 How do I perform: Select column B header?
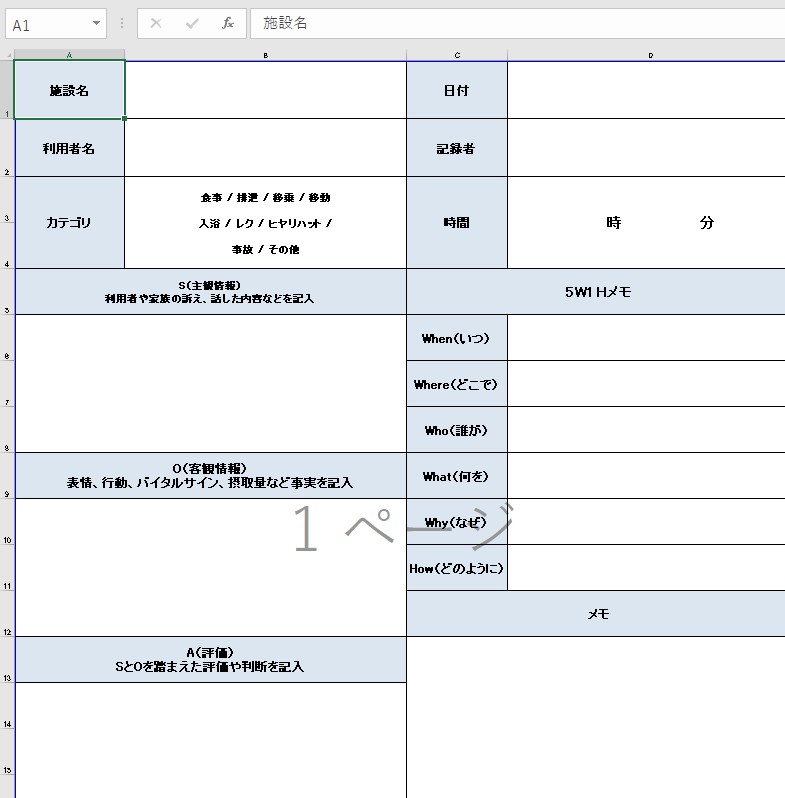click(265, 55)
